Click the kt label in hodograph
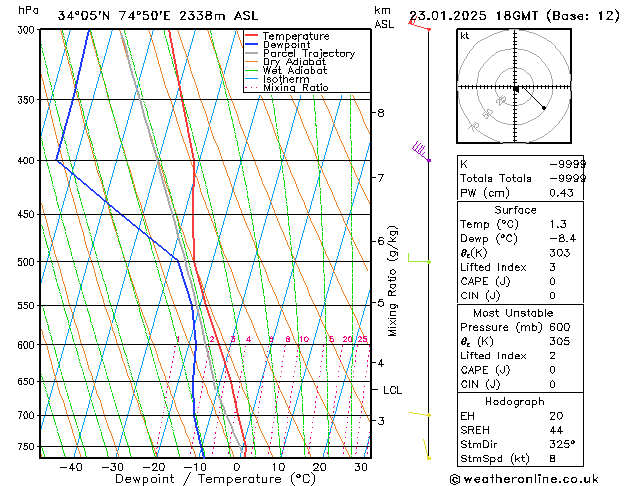This screenshot has height=486, width=629. [x=465, y=36]
